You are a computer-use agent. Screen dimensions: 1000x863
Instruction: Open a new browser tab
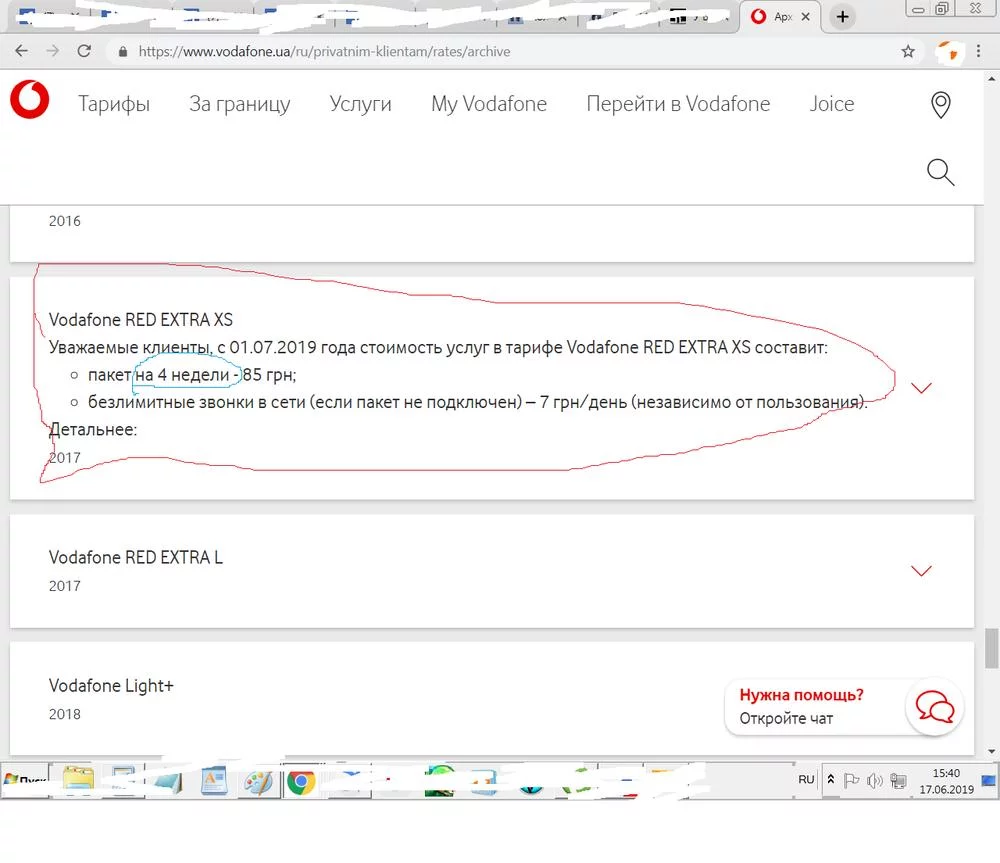click(842, 17)
